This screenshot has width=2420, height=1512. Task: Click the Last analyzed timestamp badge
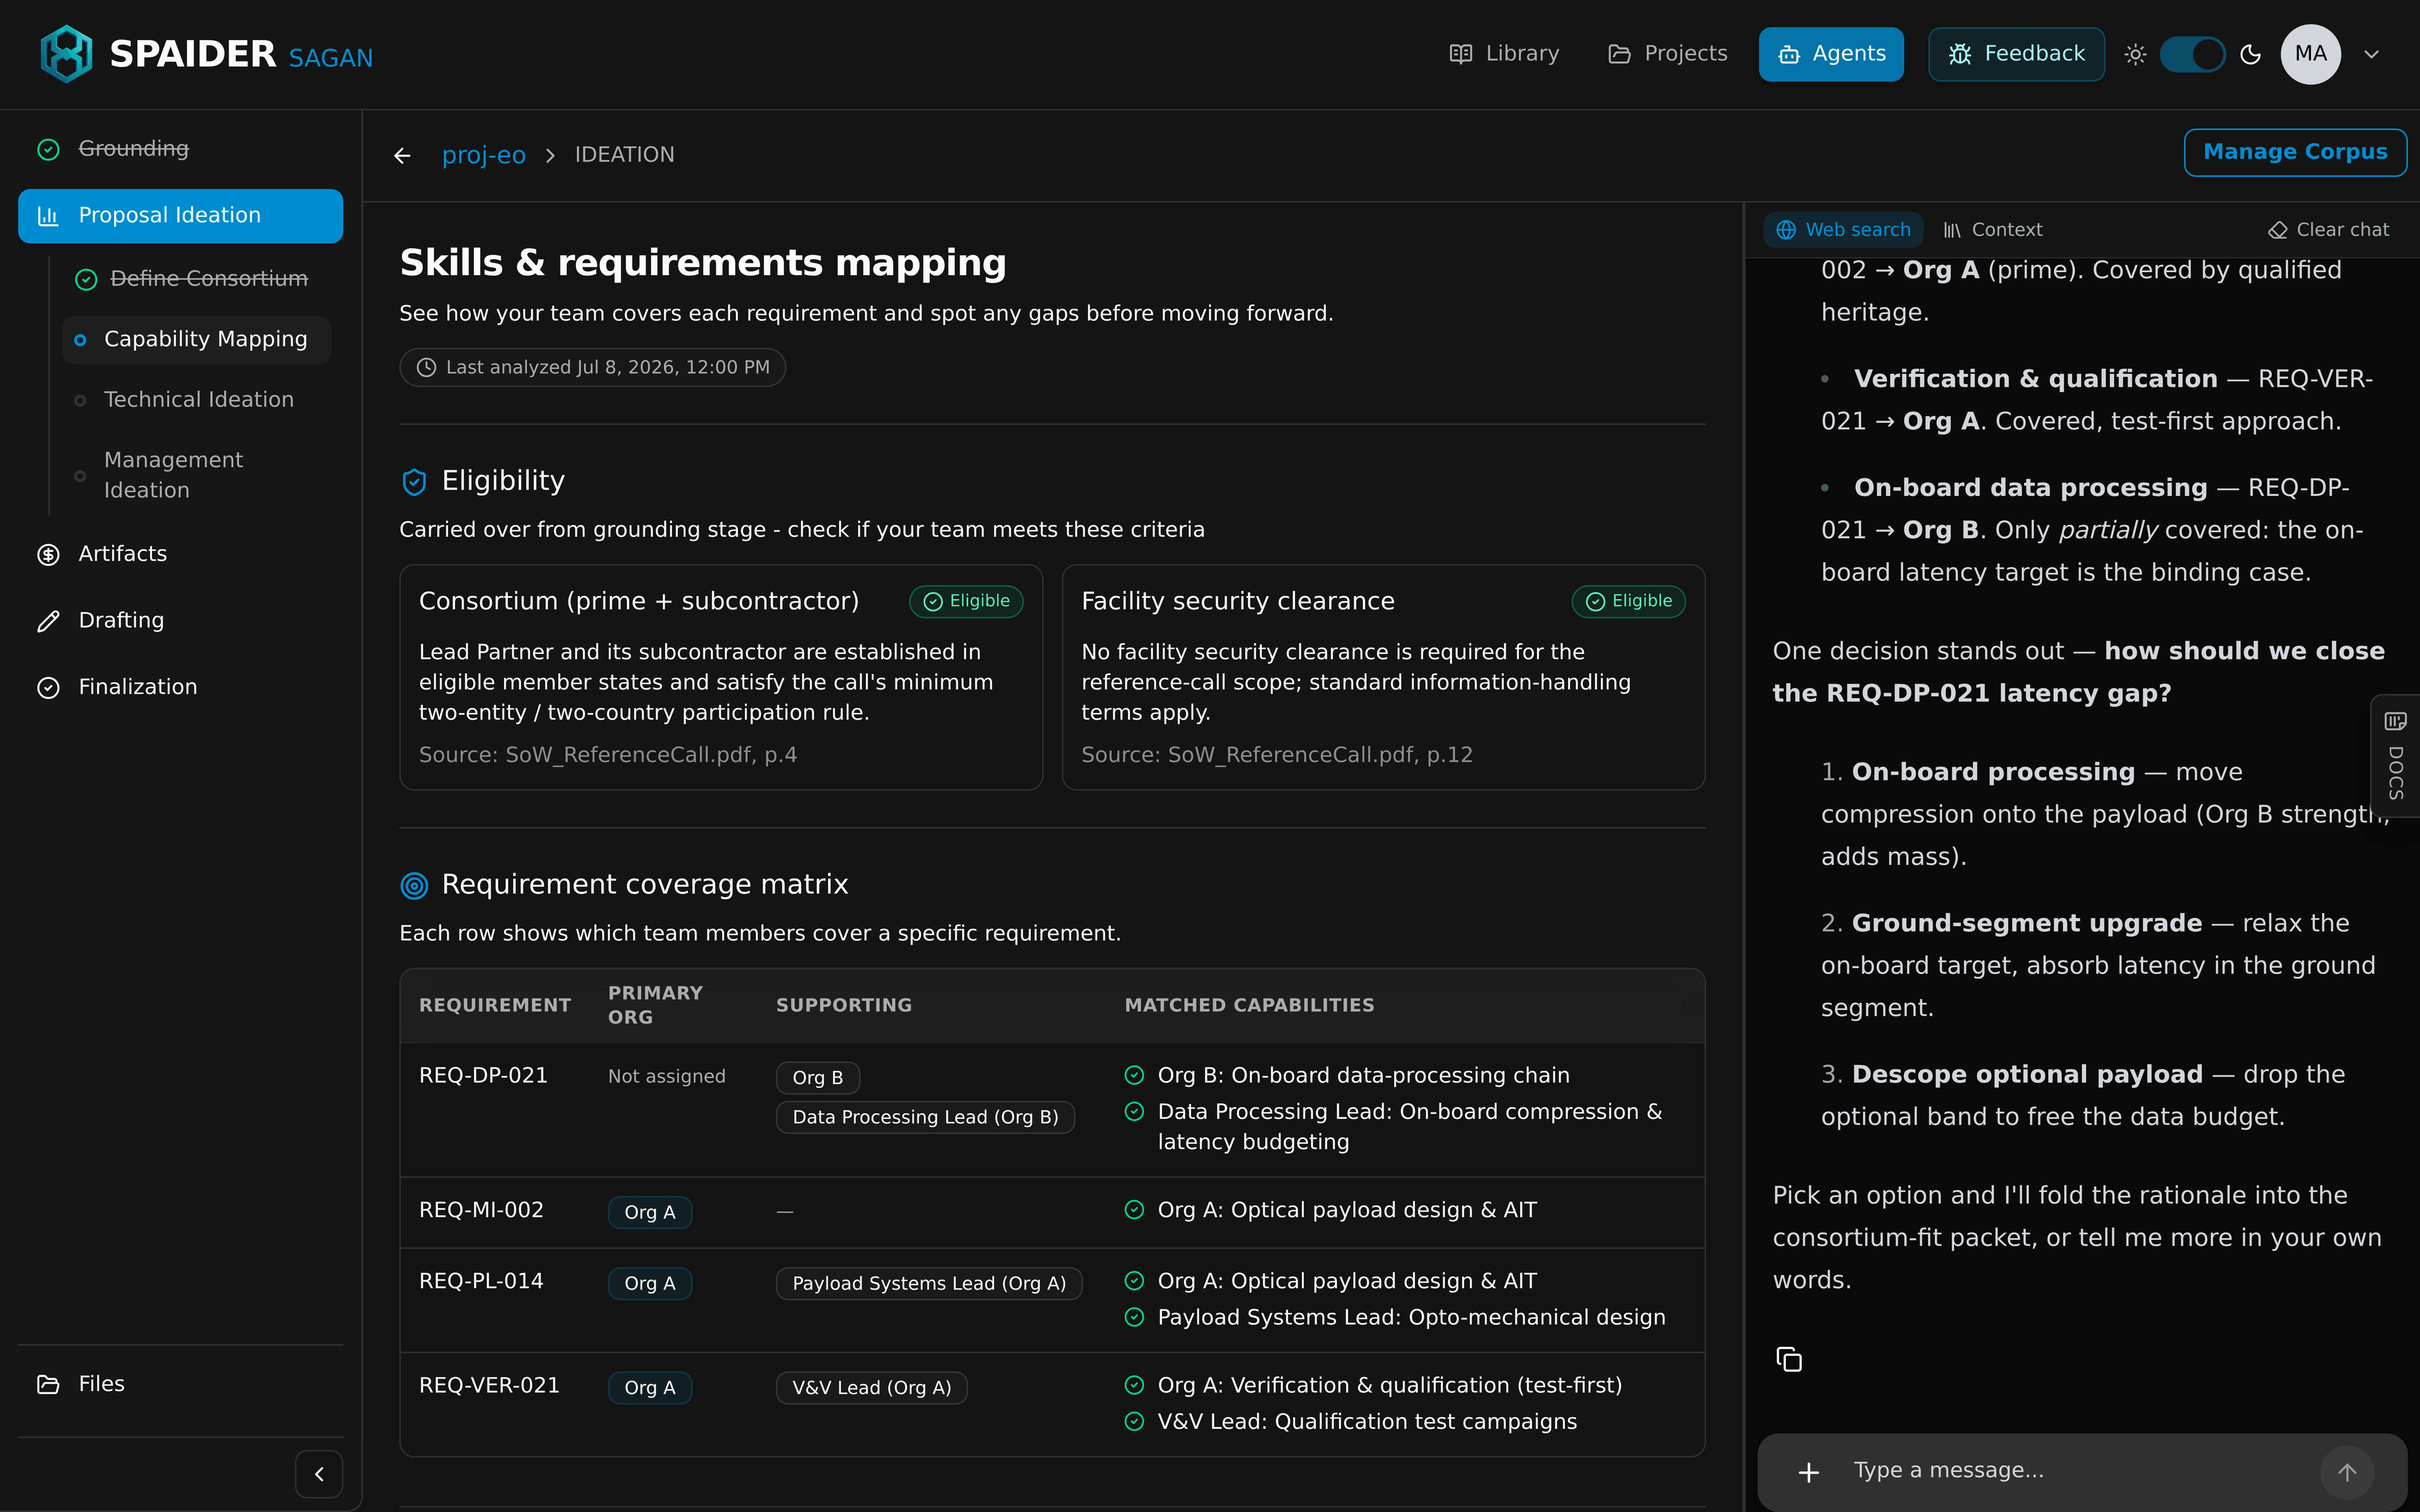pos(592,367)
